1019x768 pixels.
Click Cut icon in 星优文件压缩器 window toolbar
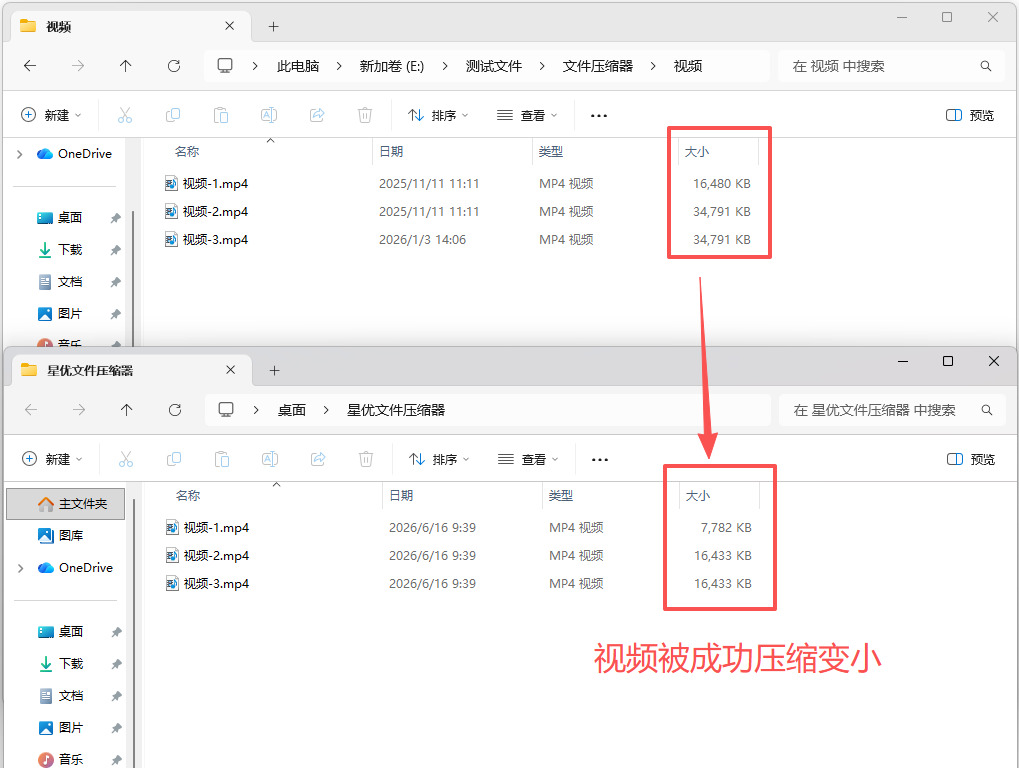coord(126,459)
